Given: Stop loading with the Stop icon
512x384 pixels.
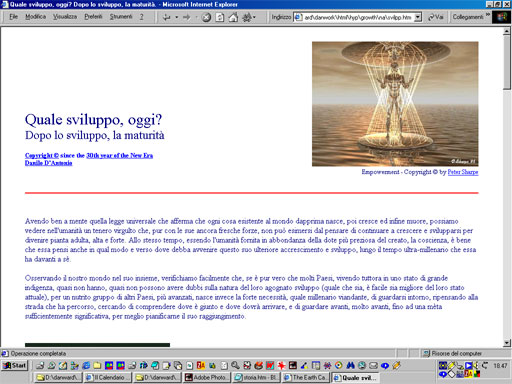Looking at the screenshot, I should click(x=206, y=17).
